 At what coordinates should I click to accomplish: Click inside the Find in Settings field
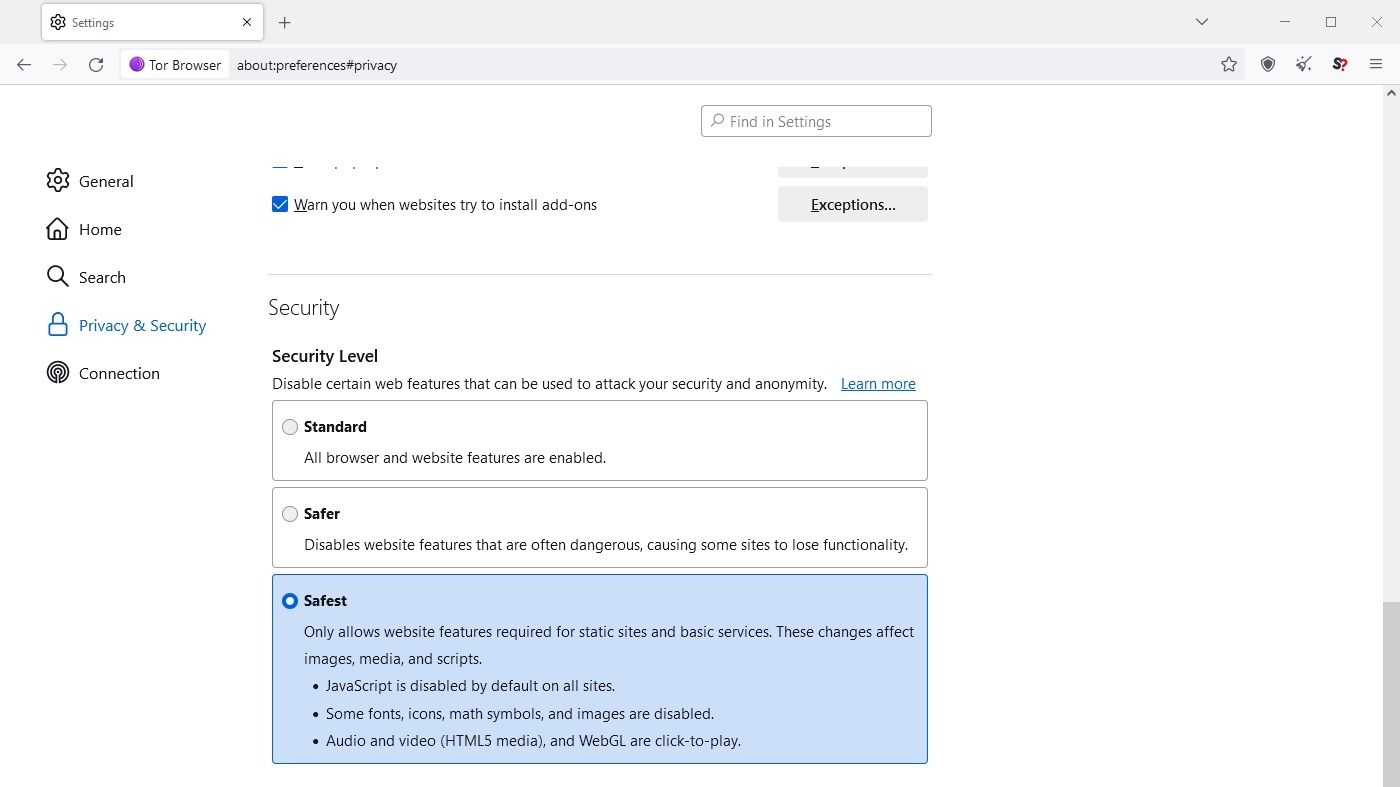click(x=816, y=120)
